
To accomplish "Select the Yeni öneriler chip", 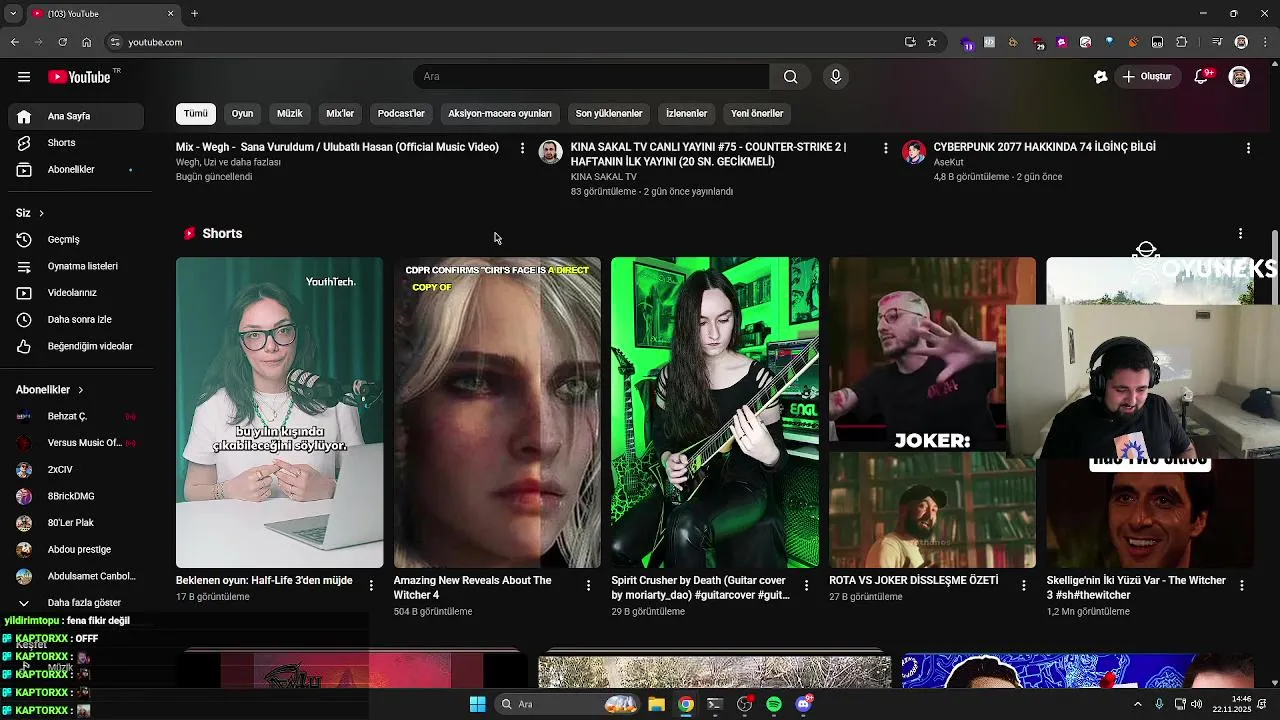I will point(757,114).
